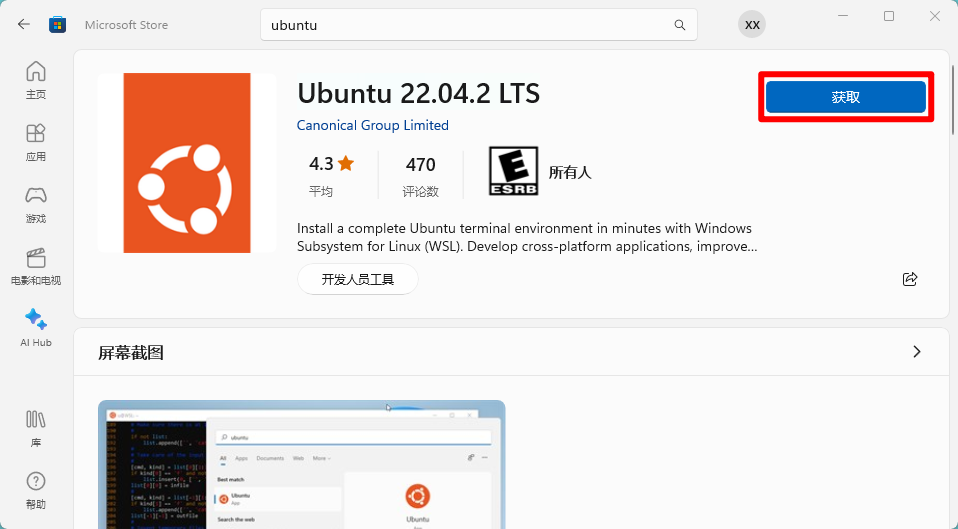Select the 开发人员工具 category tag
Viewport: 958px width, 529px height.
(x=357, y=279)
